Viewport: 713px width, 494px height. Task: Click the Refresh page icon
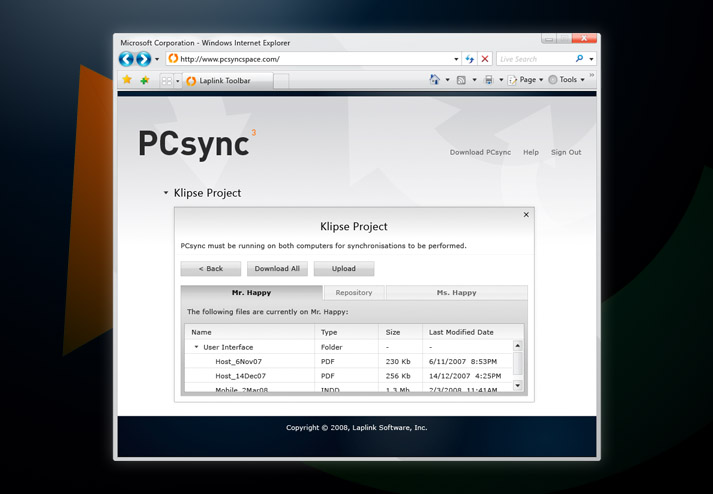point(469,59)
